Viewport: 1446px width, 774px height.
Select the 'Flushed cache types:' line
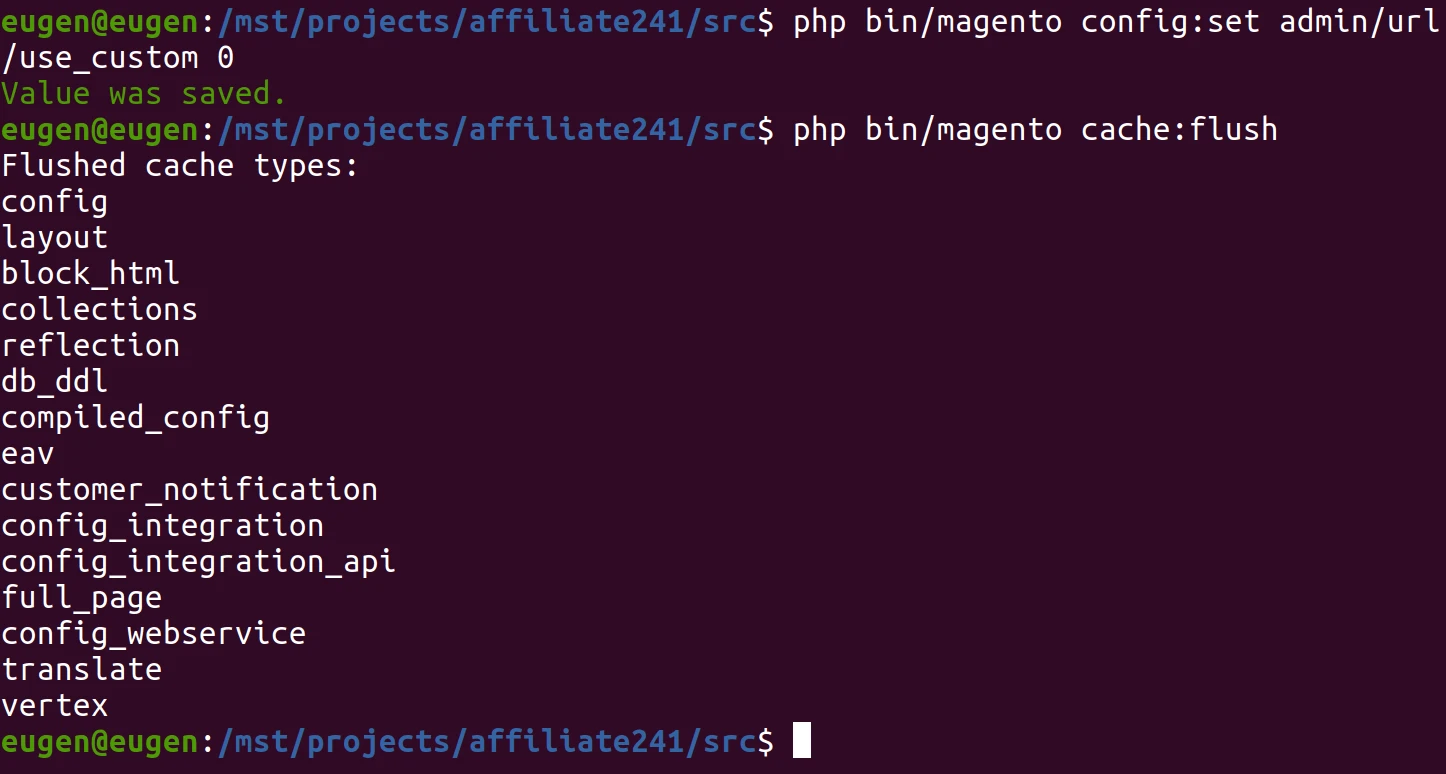pyautogui.click(x=180, y=166)
